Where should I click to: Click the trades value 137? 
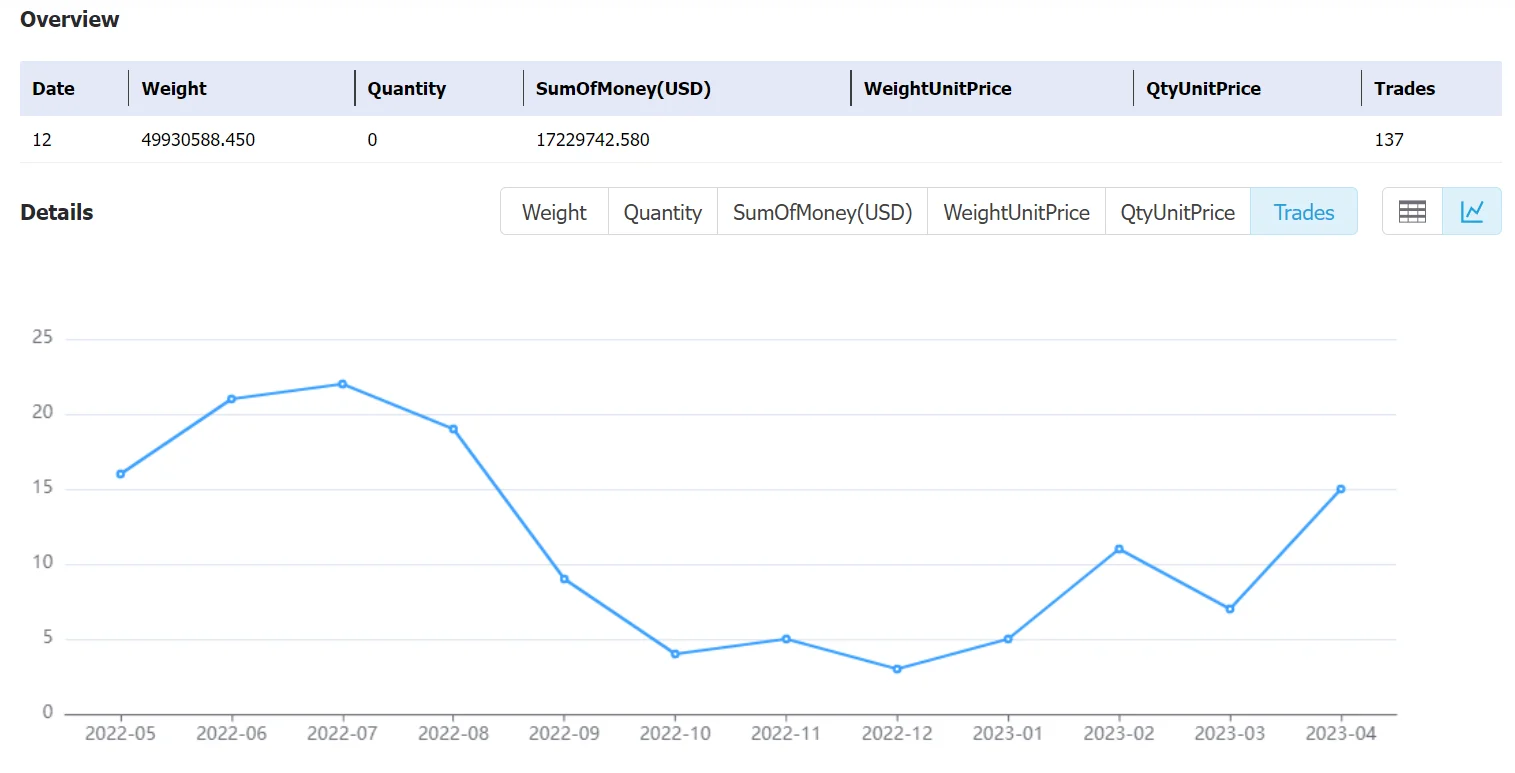pyautogui.click(x=1389, y=140)
